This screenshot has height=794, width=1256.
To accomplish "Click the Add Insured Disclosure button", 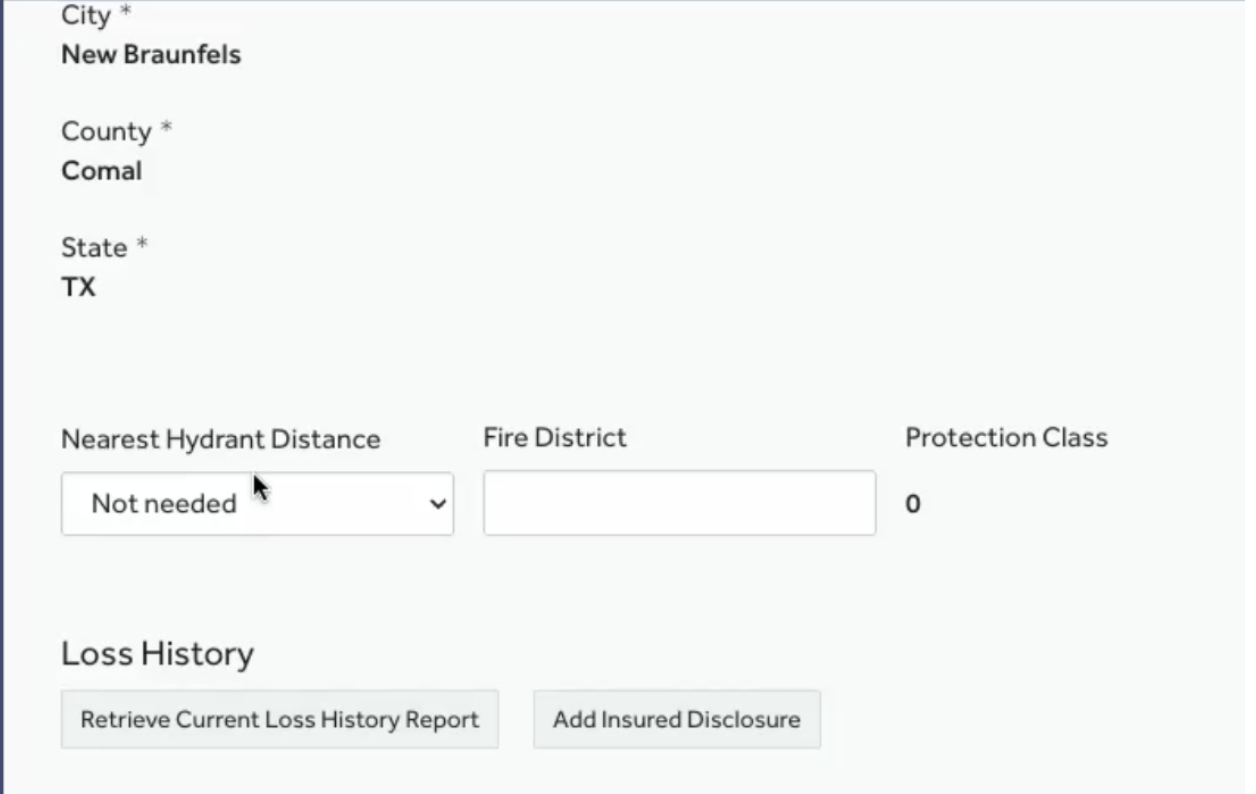I will (676, 719).
